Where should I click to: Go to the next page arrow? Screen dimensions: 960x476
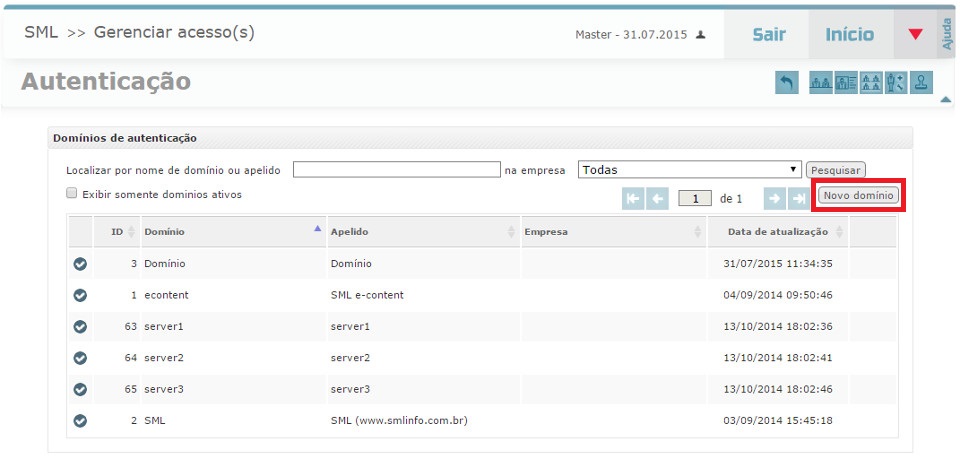774,198
